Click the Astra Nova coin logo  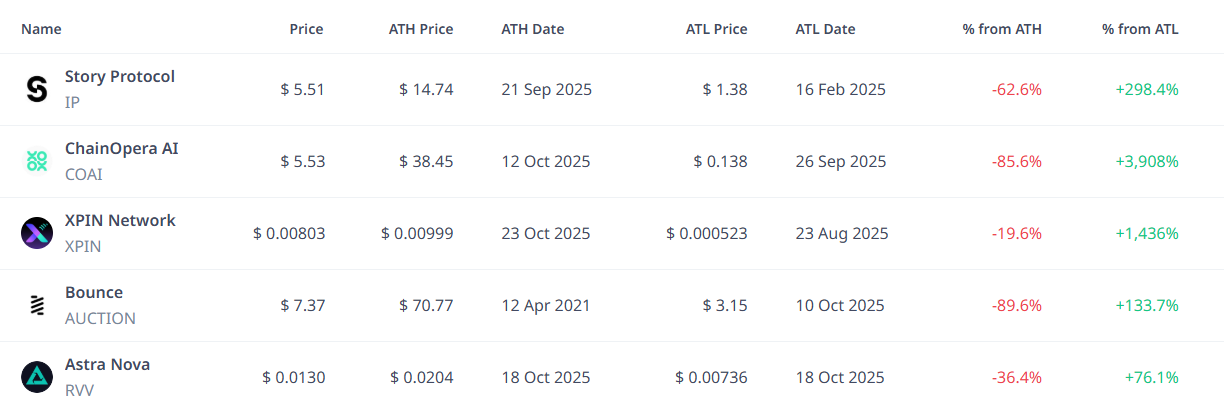click(x=37, y=377)
